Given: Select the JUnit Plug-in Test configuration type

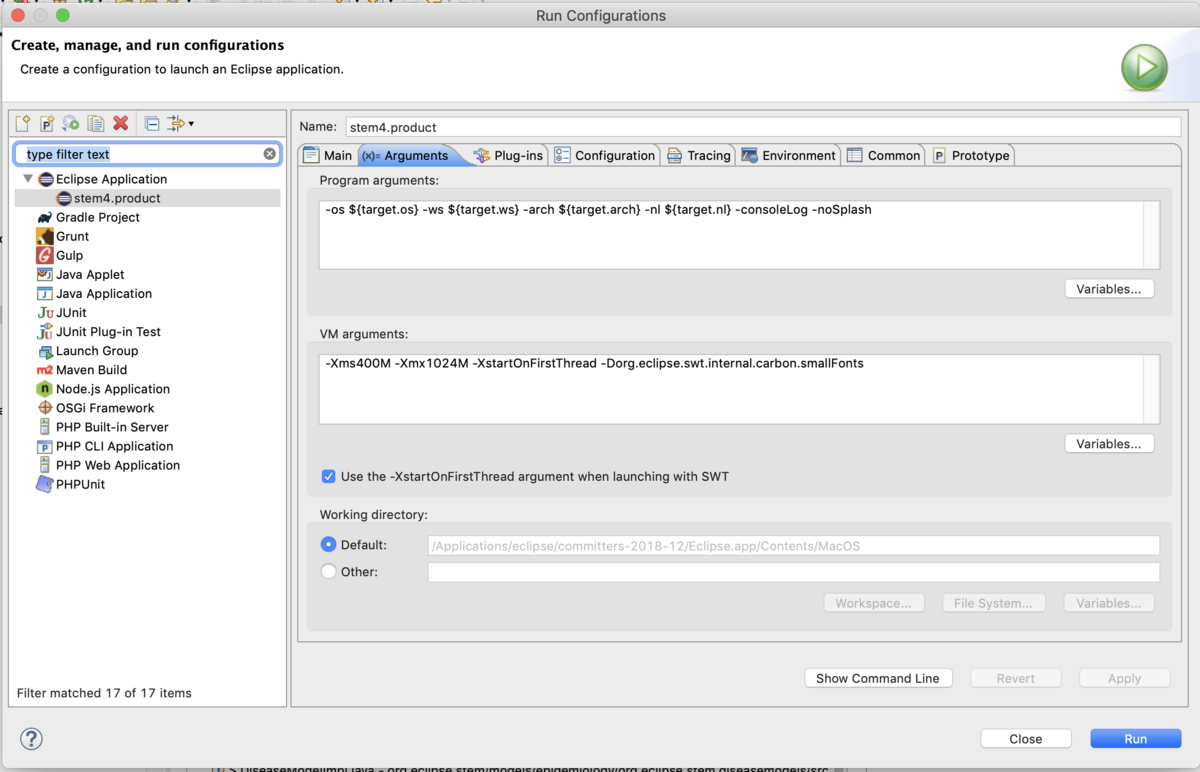Looking at the screenshot, I should click(x=108, y=332).
